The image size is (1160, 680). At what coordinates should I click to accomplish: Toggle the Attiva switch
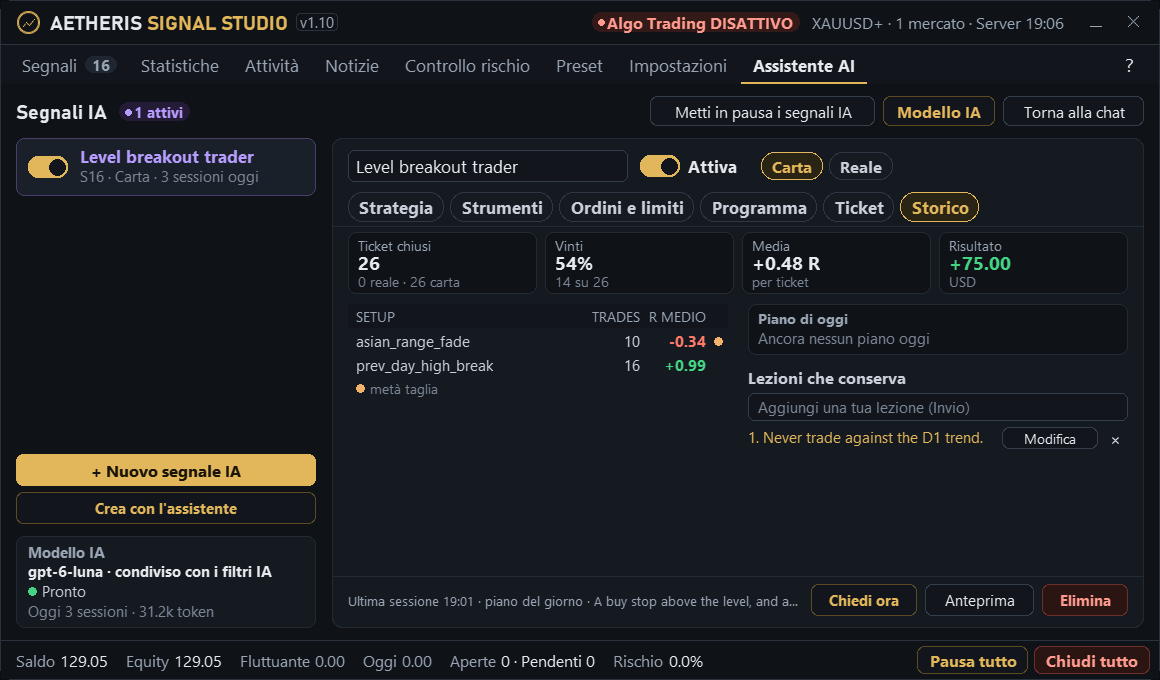click(x=659, y=166)
